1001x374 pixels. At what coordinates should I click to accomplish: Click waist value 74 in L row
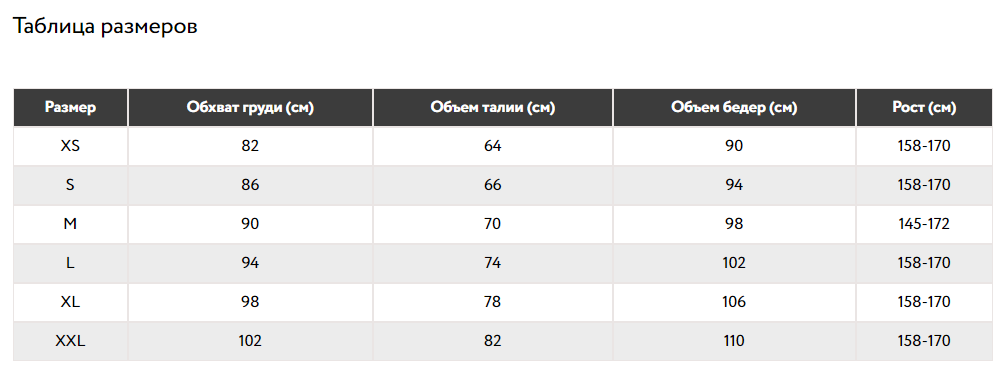pyautogui.click(x=493, y=263)
